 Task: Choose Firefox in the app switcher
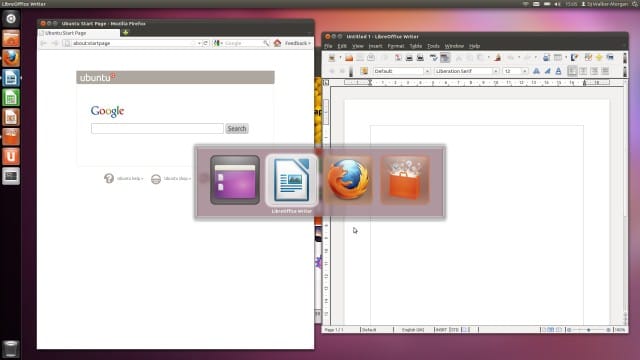coord(348,180)
